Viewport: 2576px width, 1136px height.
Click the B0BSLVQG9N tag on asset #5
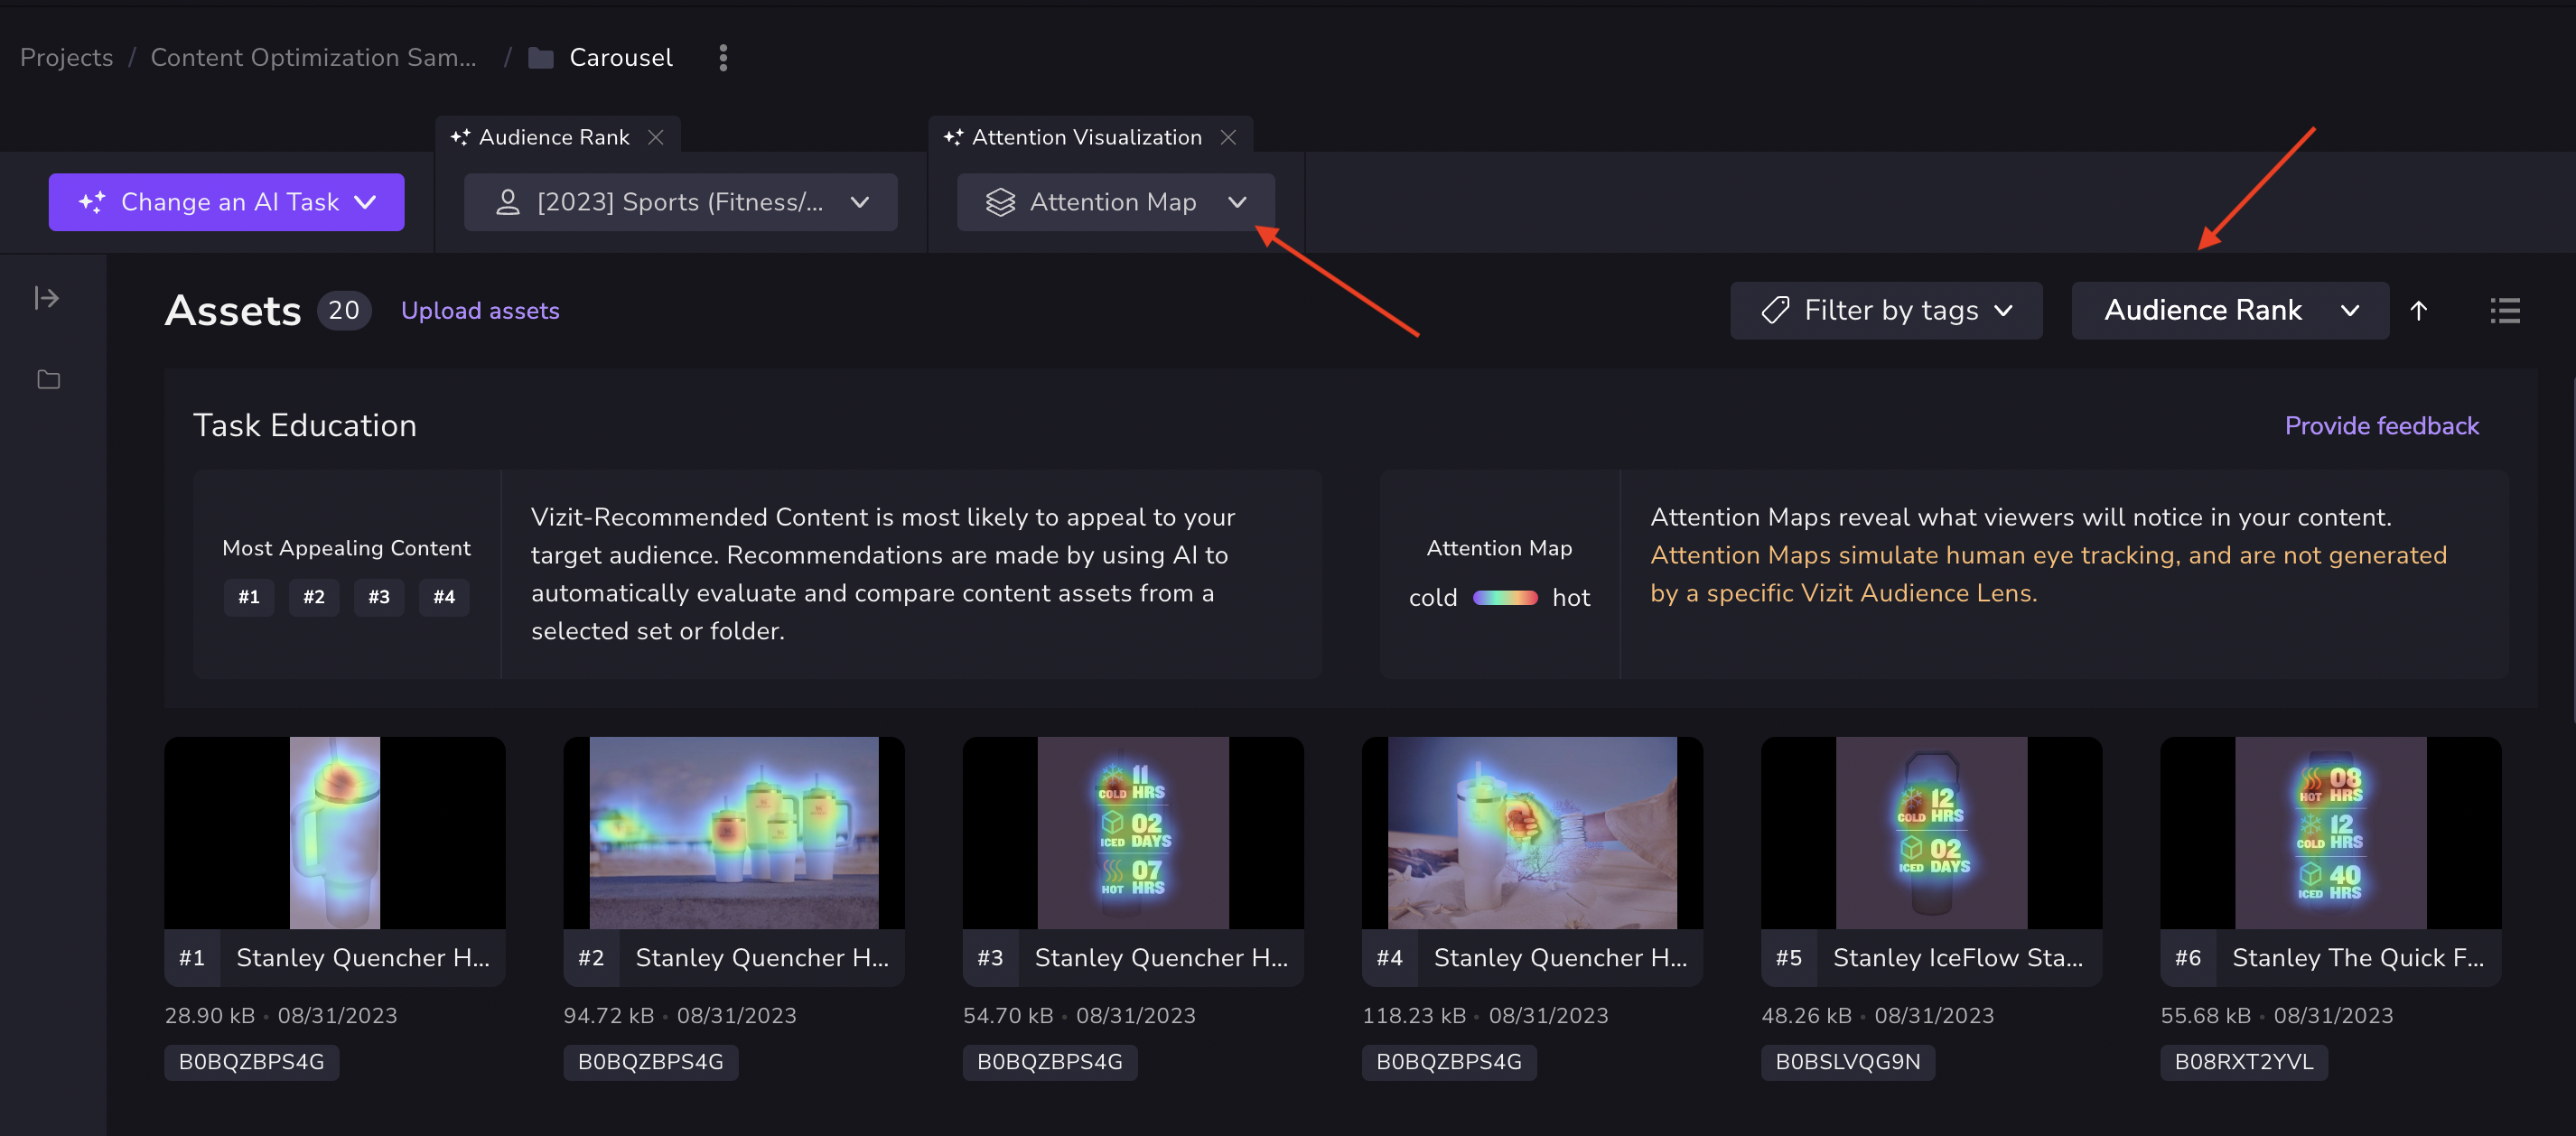coord(1847,1061)
